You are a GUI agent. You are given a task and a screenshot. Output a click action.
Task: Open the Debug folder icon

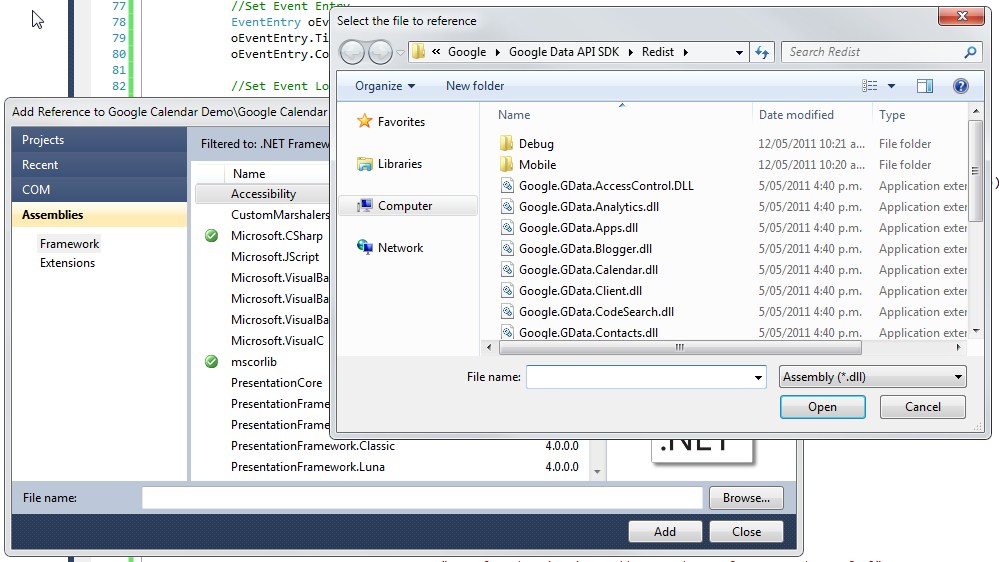[507, 143]
